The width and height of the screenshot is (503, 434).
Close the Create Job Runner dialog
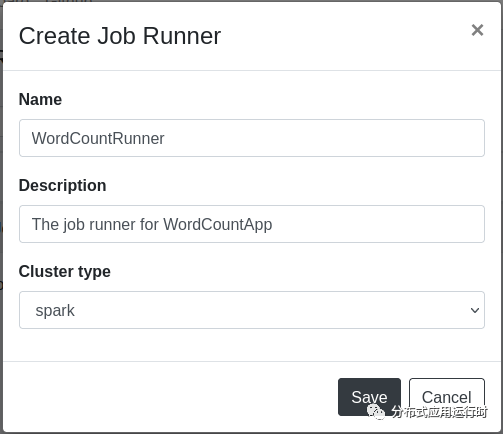pos(477,30)
